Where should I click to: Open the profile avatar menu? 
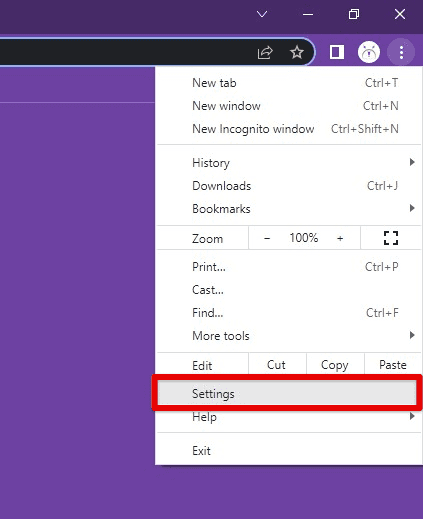click(x=369, y=52)
